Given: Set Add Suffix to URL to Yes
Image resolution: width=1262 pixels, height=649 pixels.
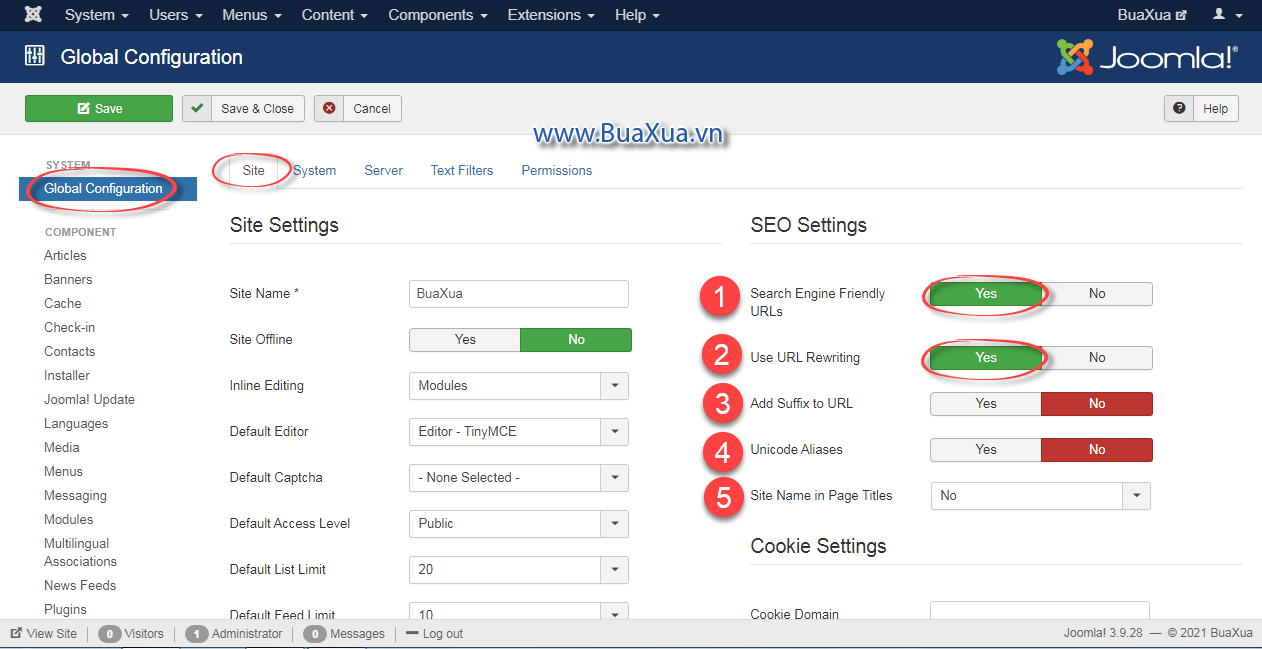Looking at the screenshot, I should [x=986, y=404].
